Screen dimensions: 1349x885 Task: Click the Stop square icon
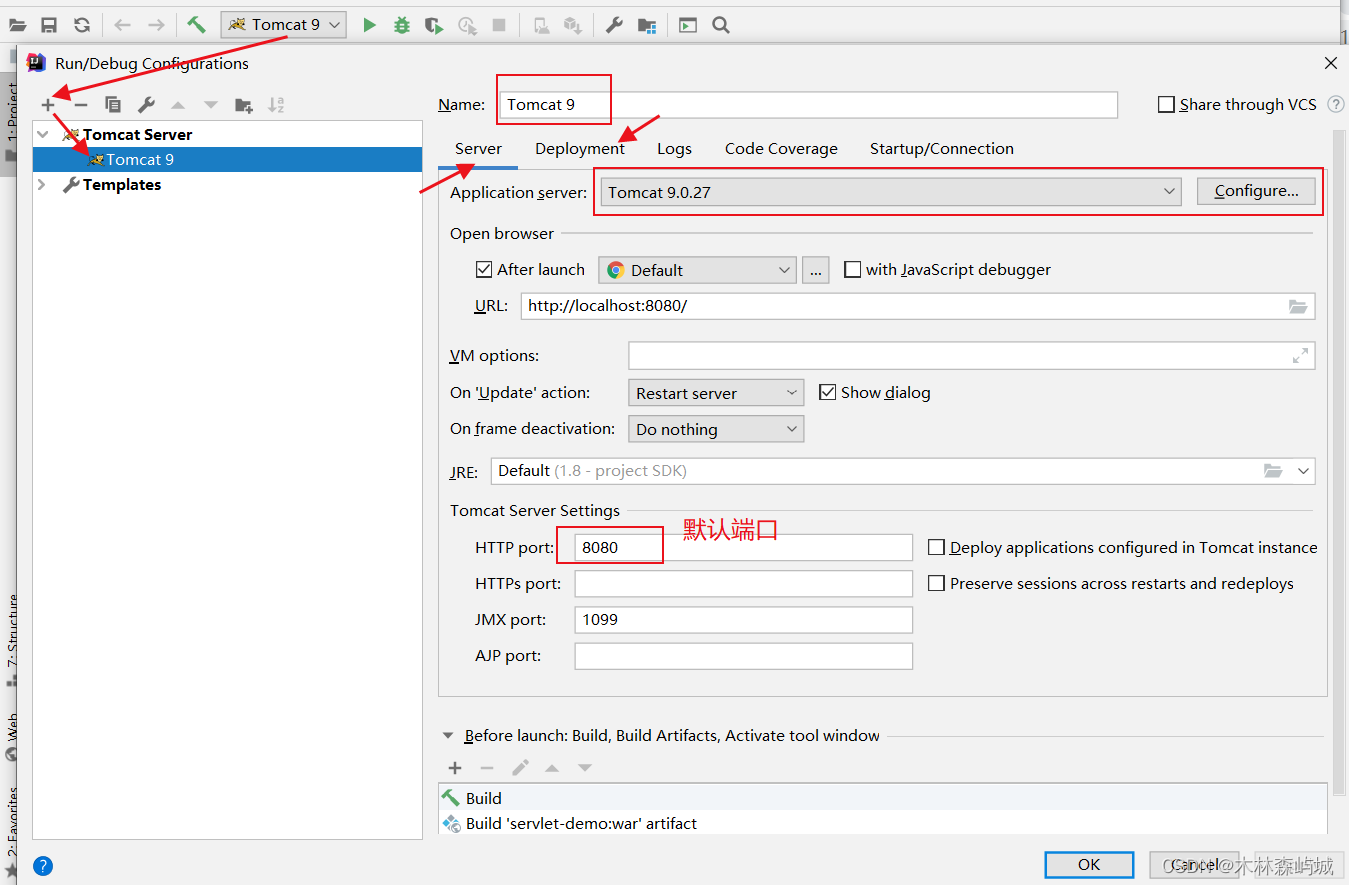[499, 25]
